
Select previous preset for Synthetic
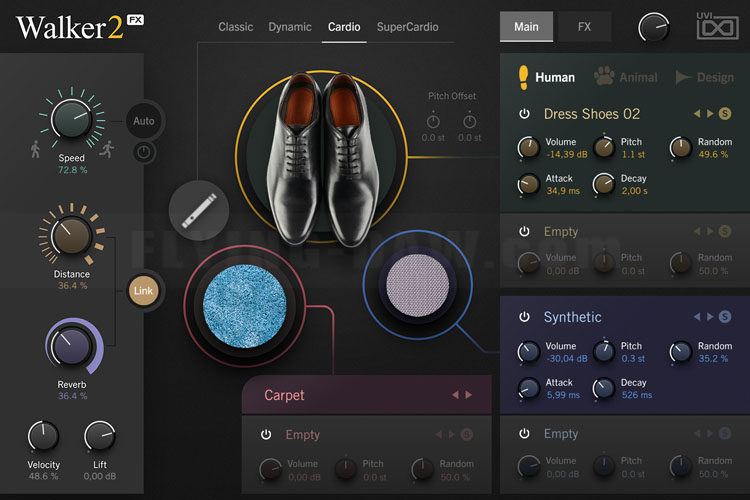tap(697, 317)
